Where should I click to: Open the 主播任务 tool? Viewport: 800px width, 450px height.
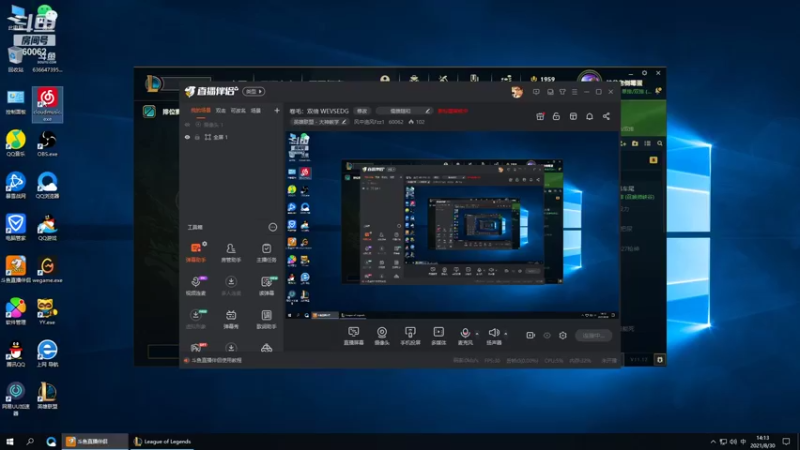pos(266,253)
